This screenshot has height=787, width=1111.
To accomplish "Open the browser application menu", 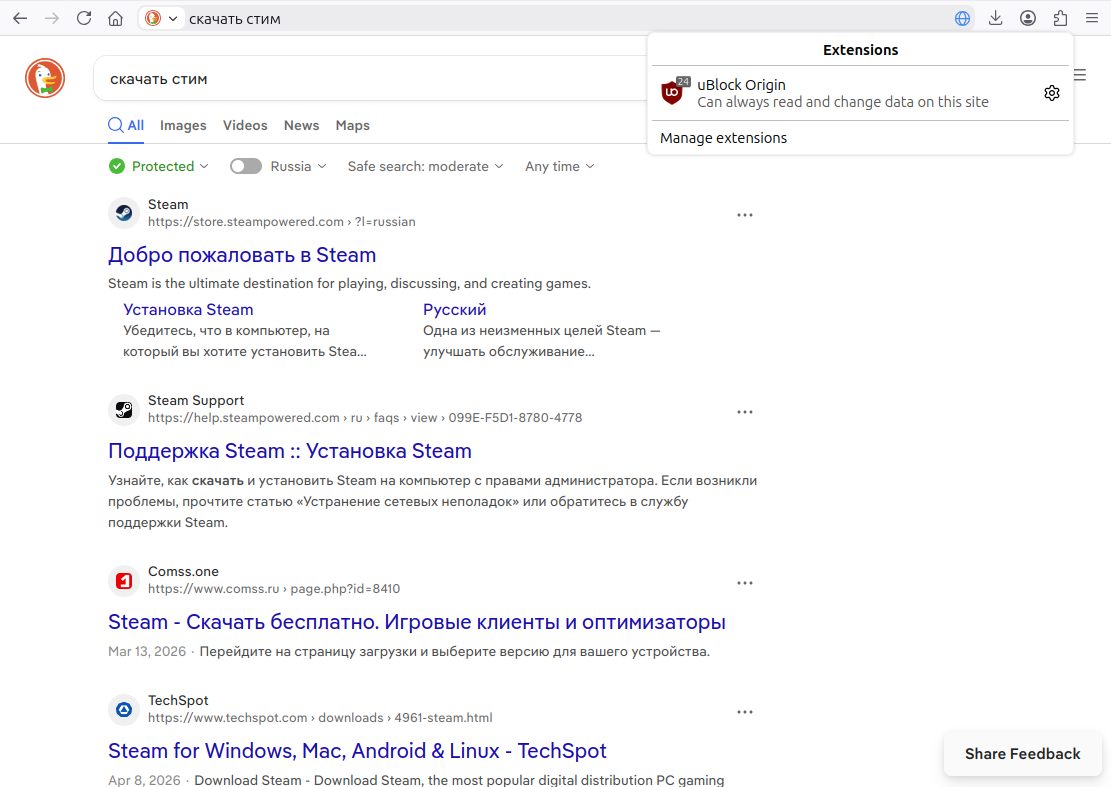I will click(1092, 18).
